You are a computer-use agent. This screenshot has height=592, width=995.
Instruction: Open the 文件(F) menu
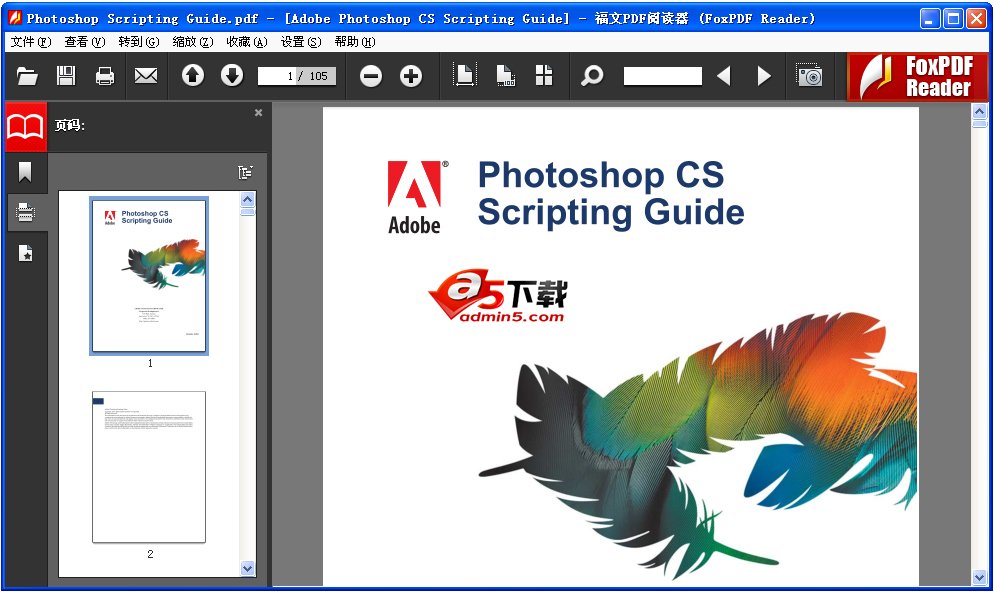tap(31, 42)
